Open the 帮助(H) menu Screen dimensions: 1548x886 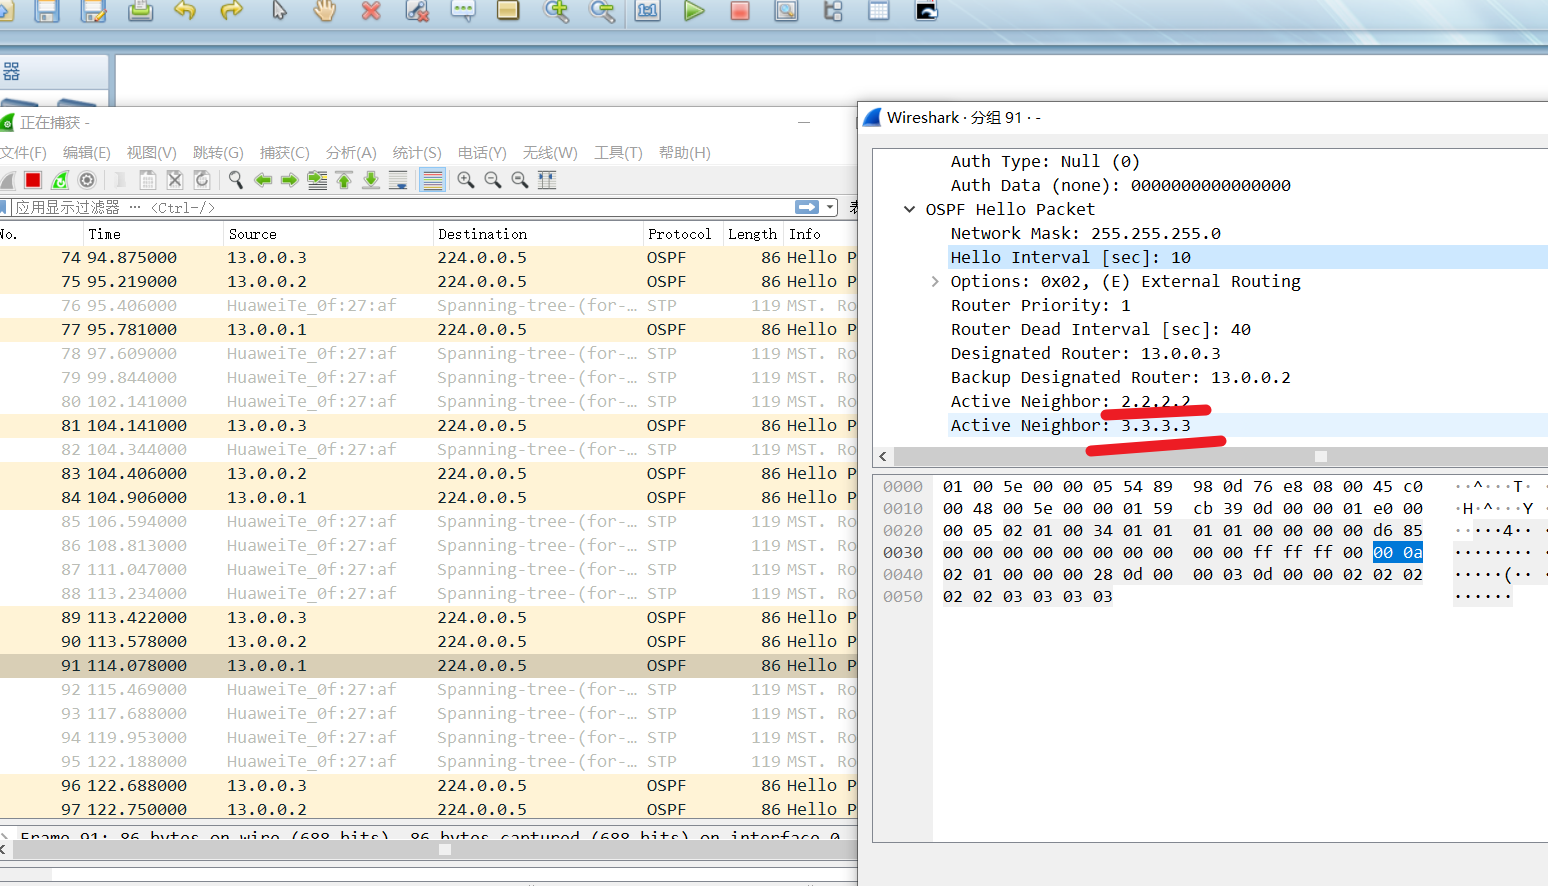coord(685,153)
